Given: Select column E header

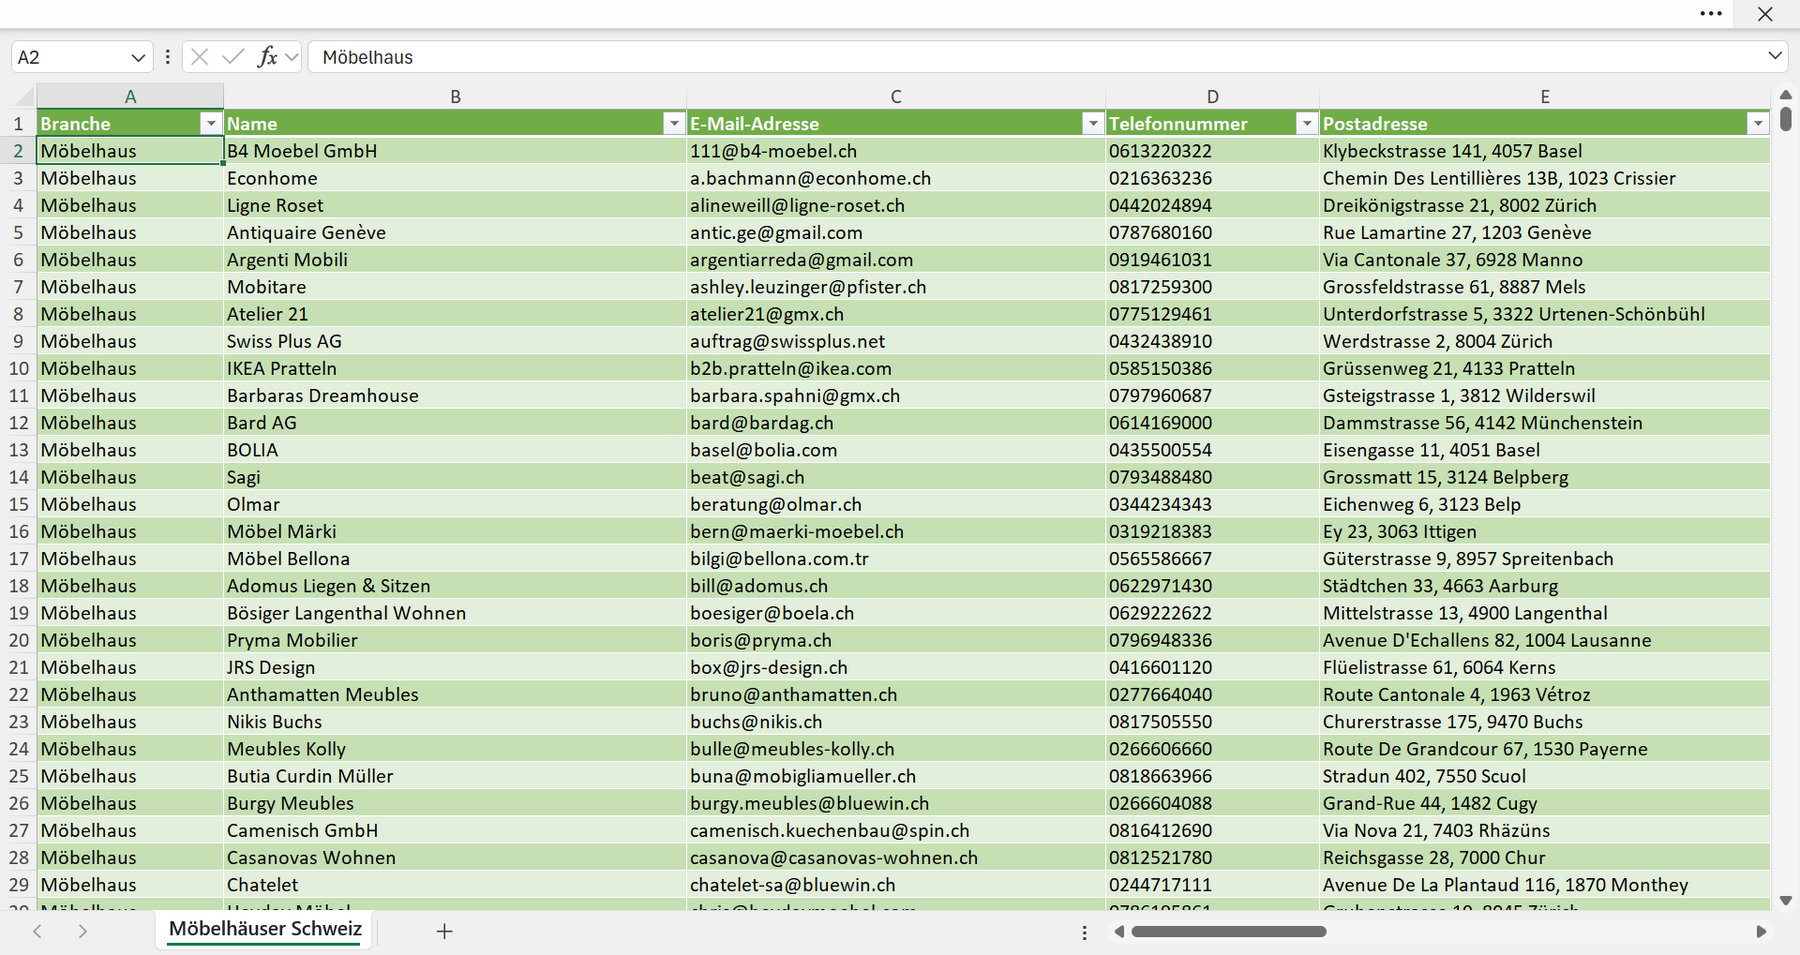Looking at the screenshot, I should 1545,96.
